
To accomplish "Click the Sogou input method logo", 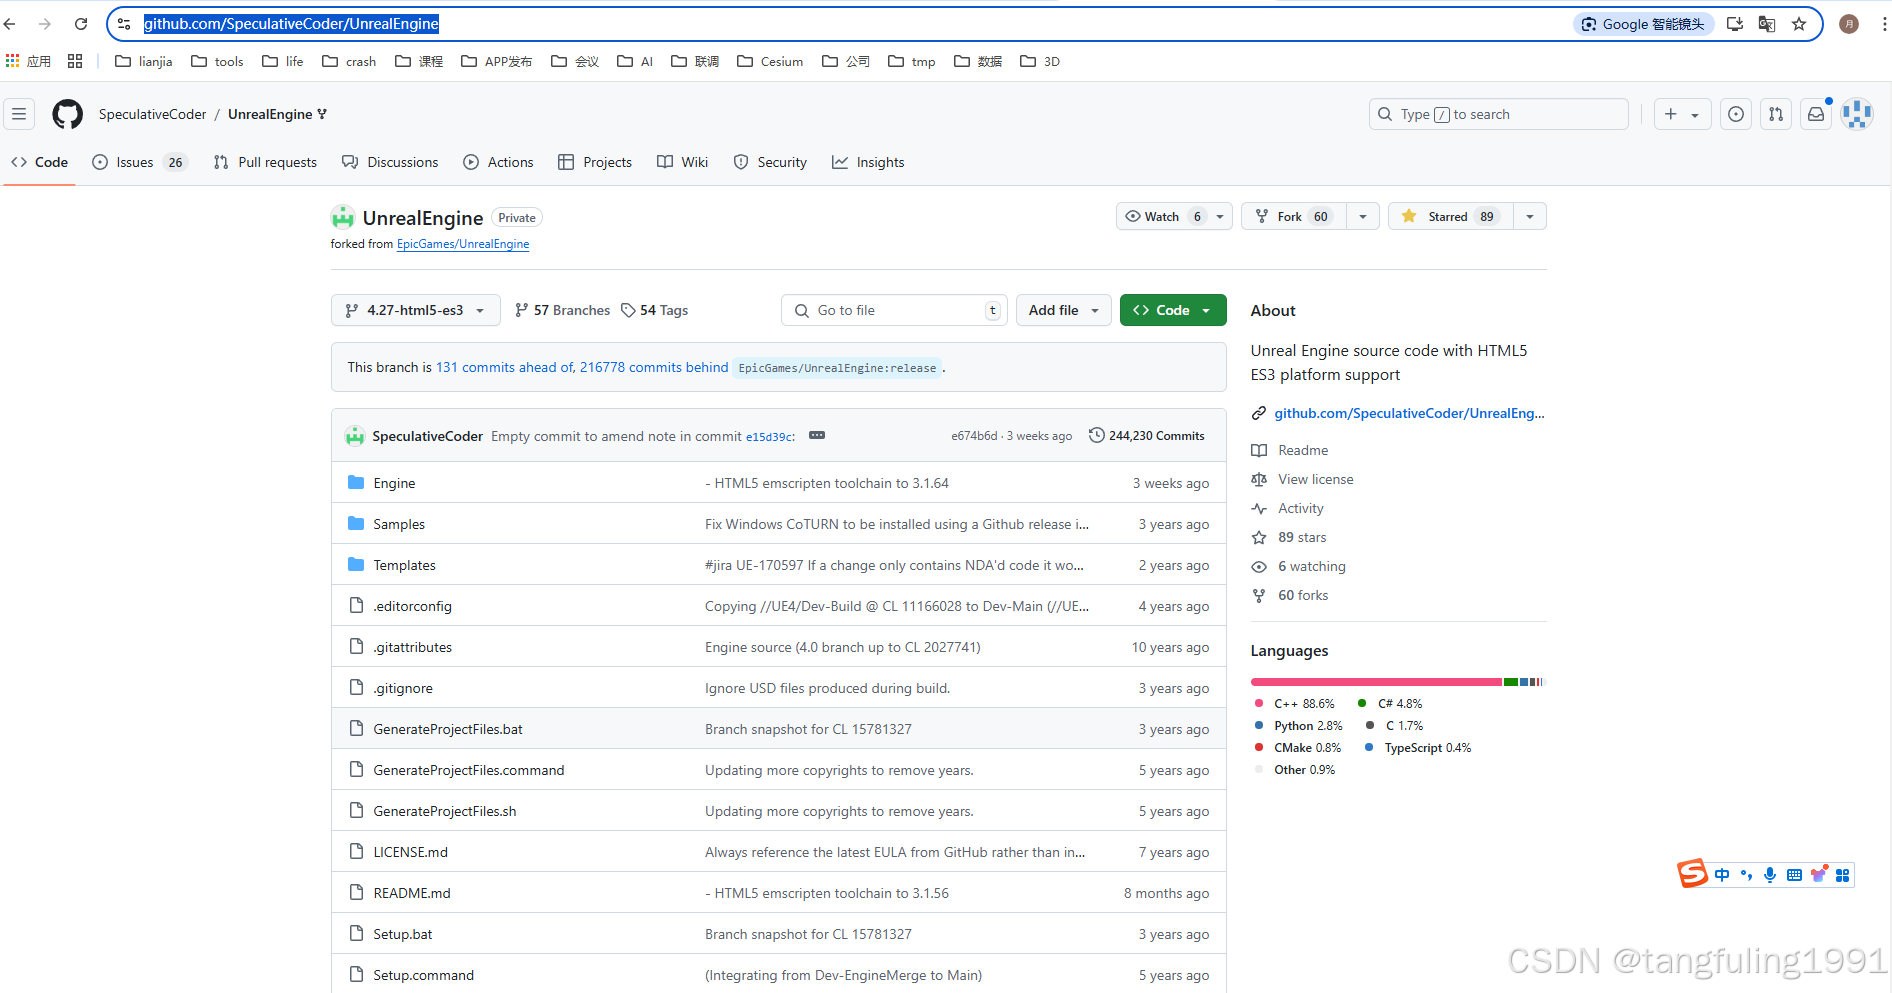I will [1692, 873].
